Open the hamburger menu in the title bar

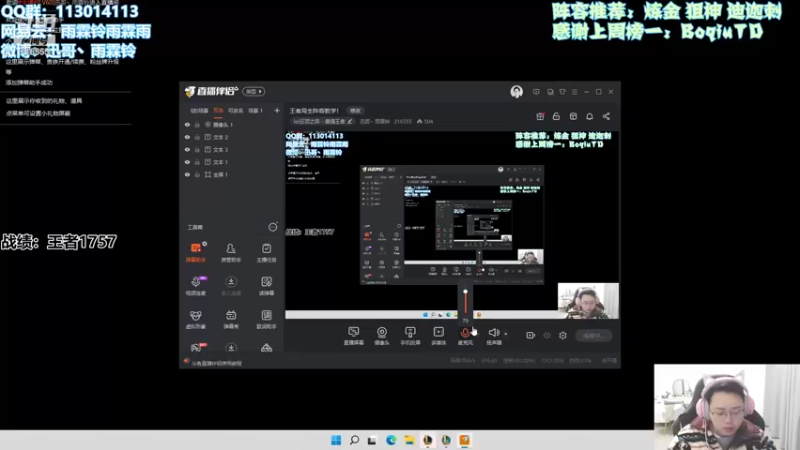pyautogui.click(x=574, y=92)
